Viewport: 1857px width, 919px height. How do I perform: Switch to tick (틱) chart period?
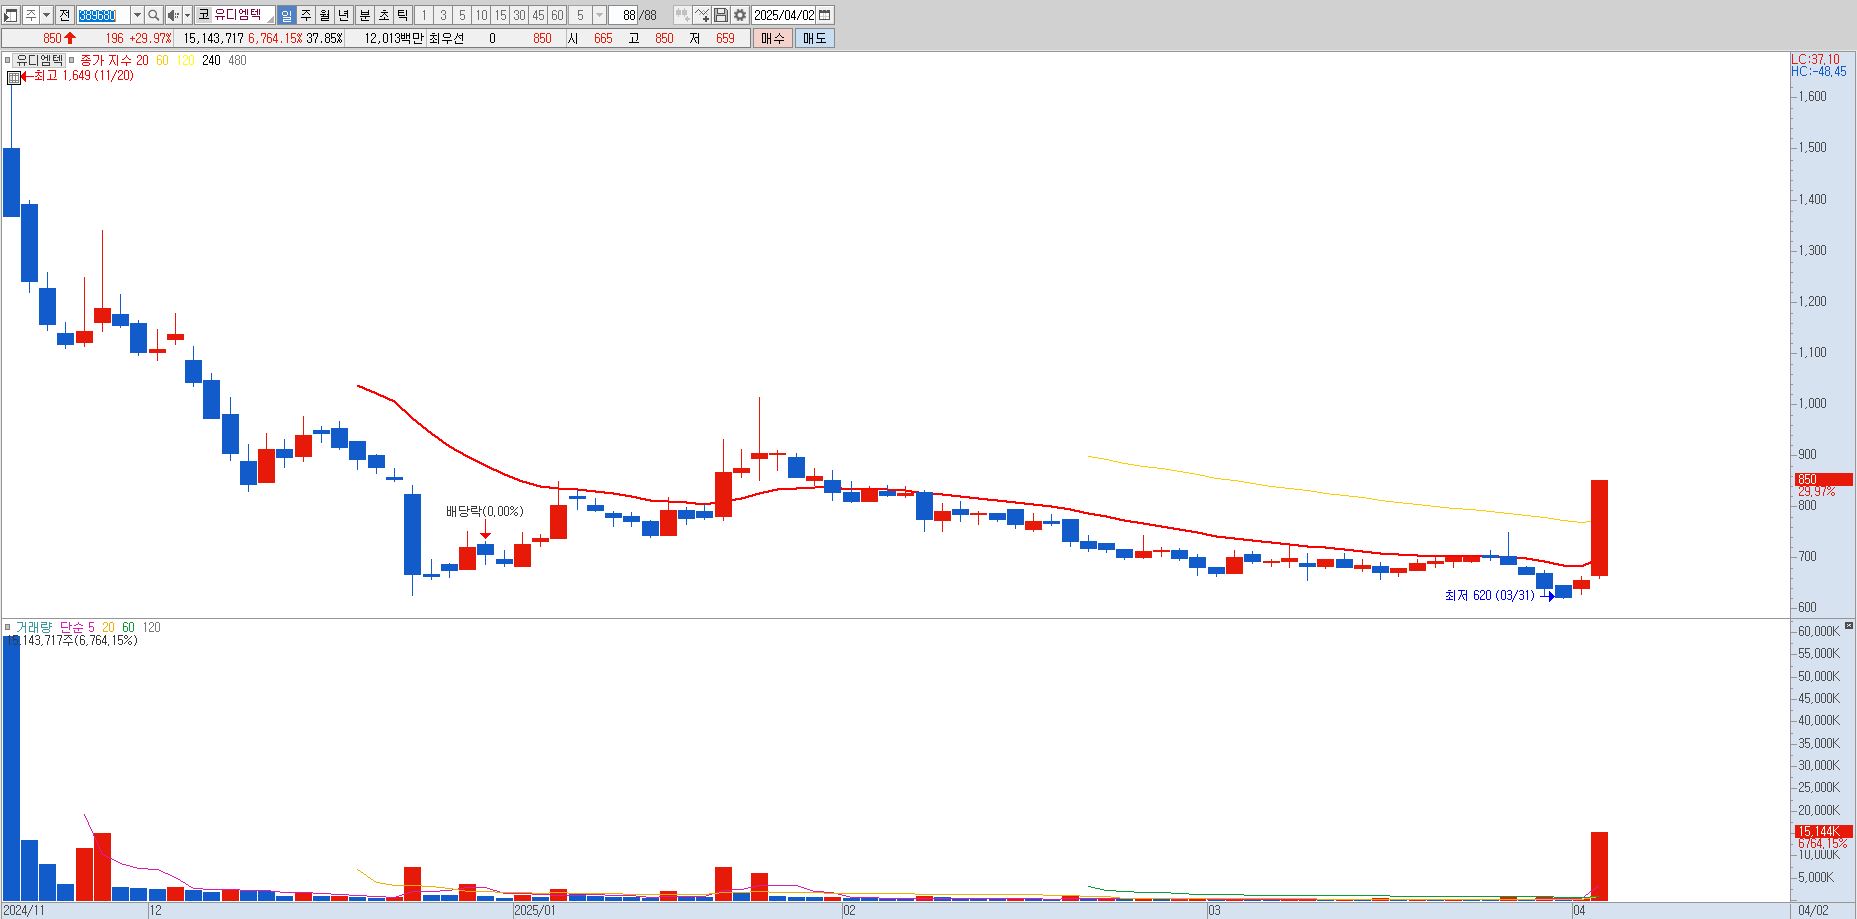tap(402, 15)
